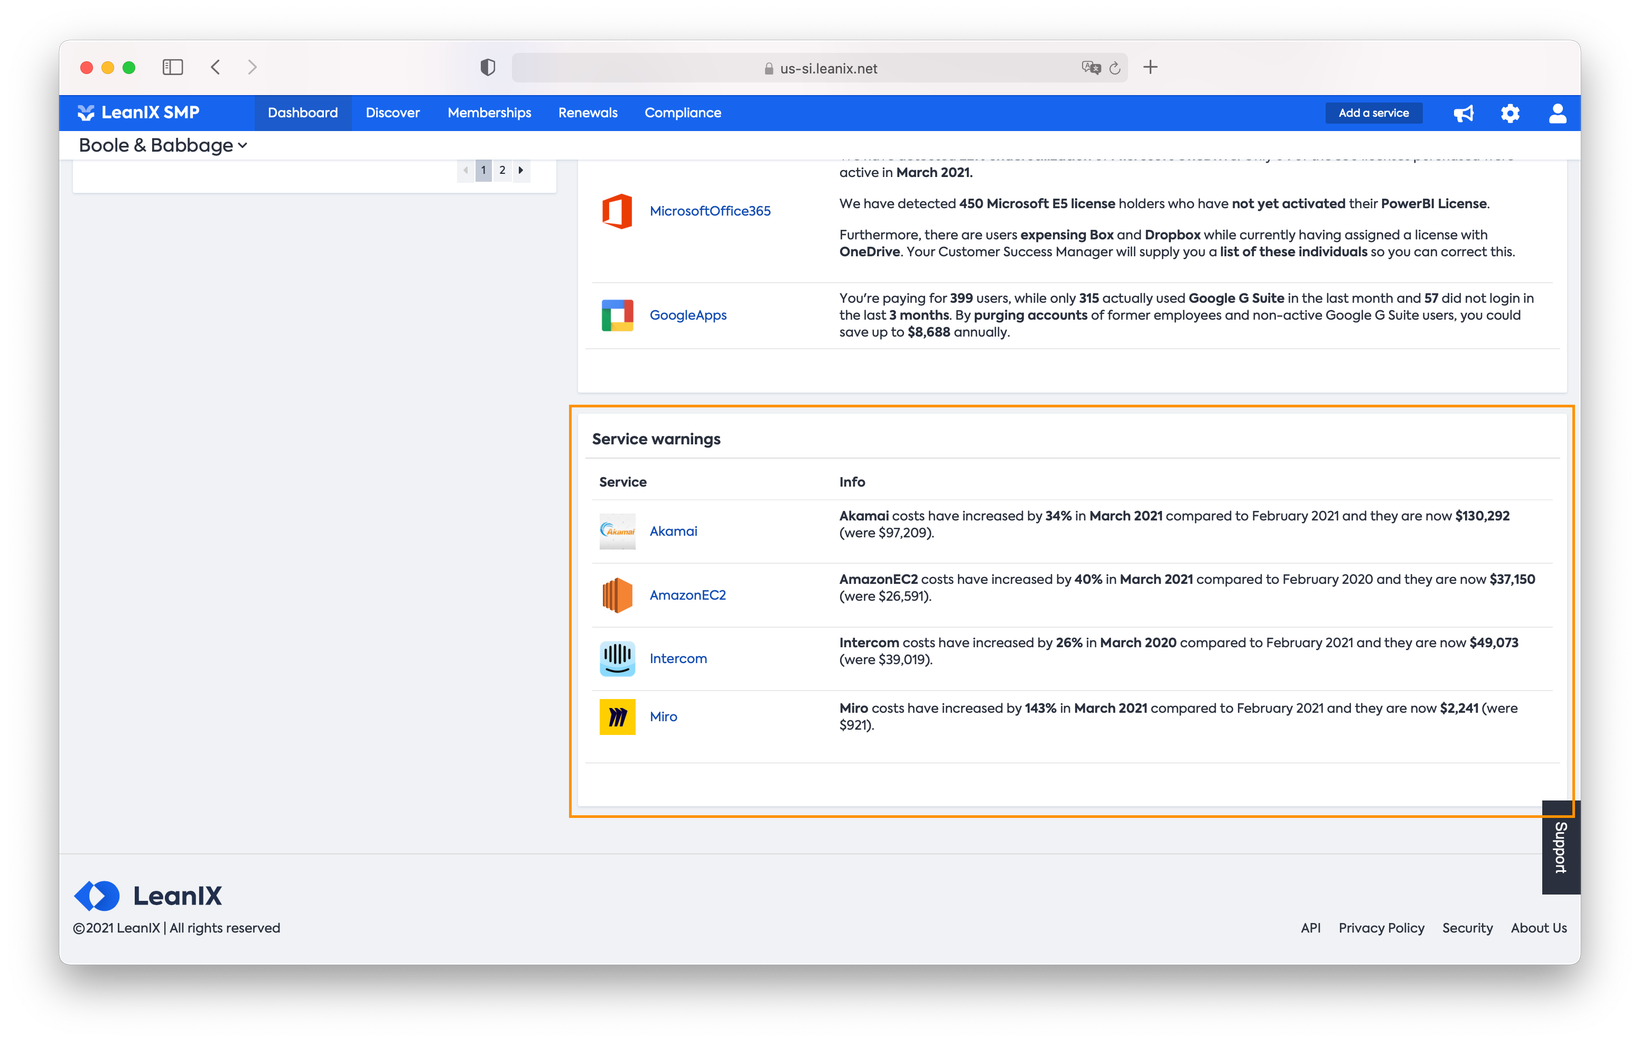This screenshot has height=1043, width=1640.
Task: Open the Privacy Policy footer link
Action: pos(1381,928)
